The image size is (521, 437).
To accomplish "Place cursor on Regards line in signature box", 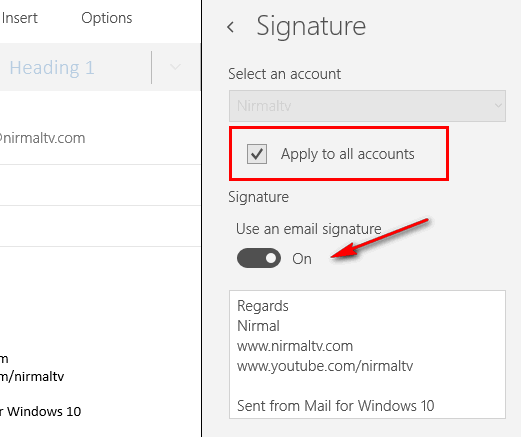I will pos(263,306).
